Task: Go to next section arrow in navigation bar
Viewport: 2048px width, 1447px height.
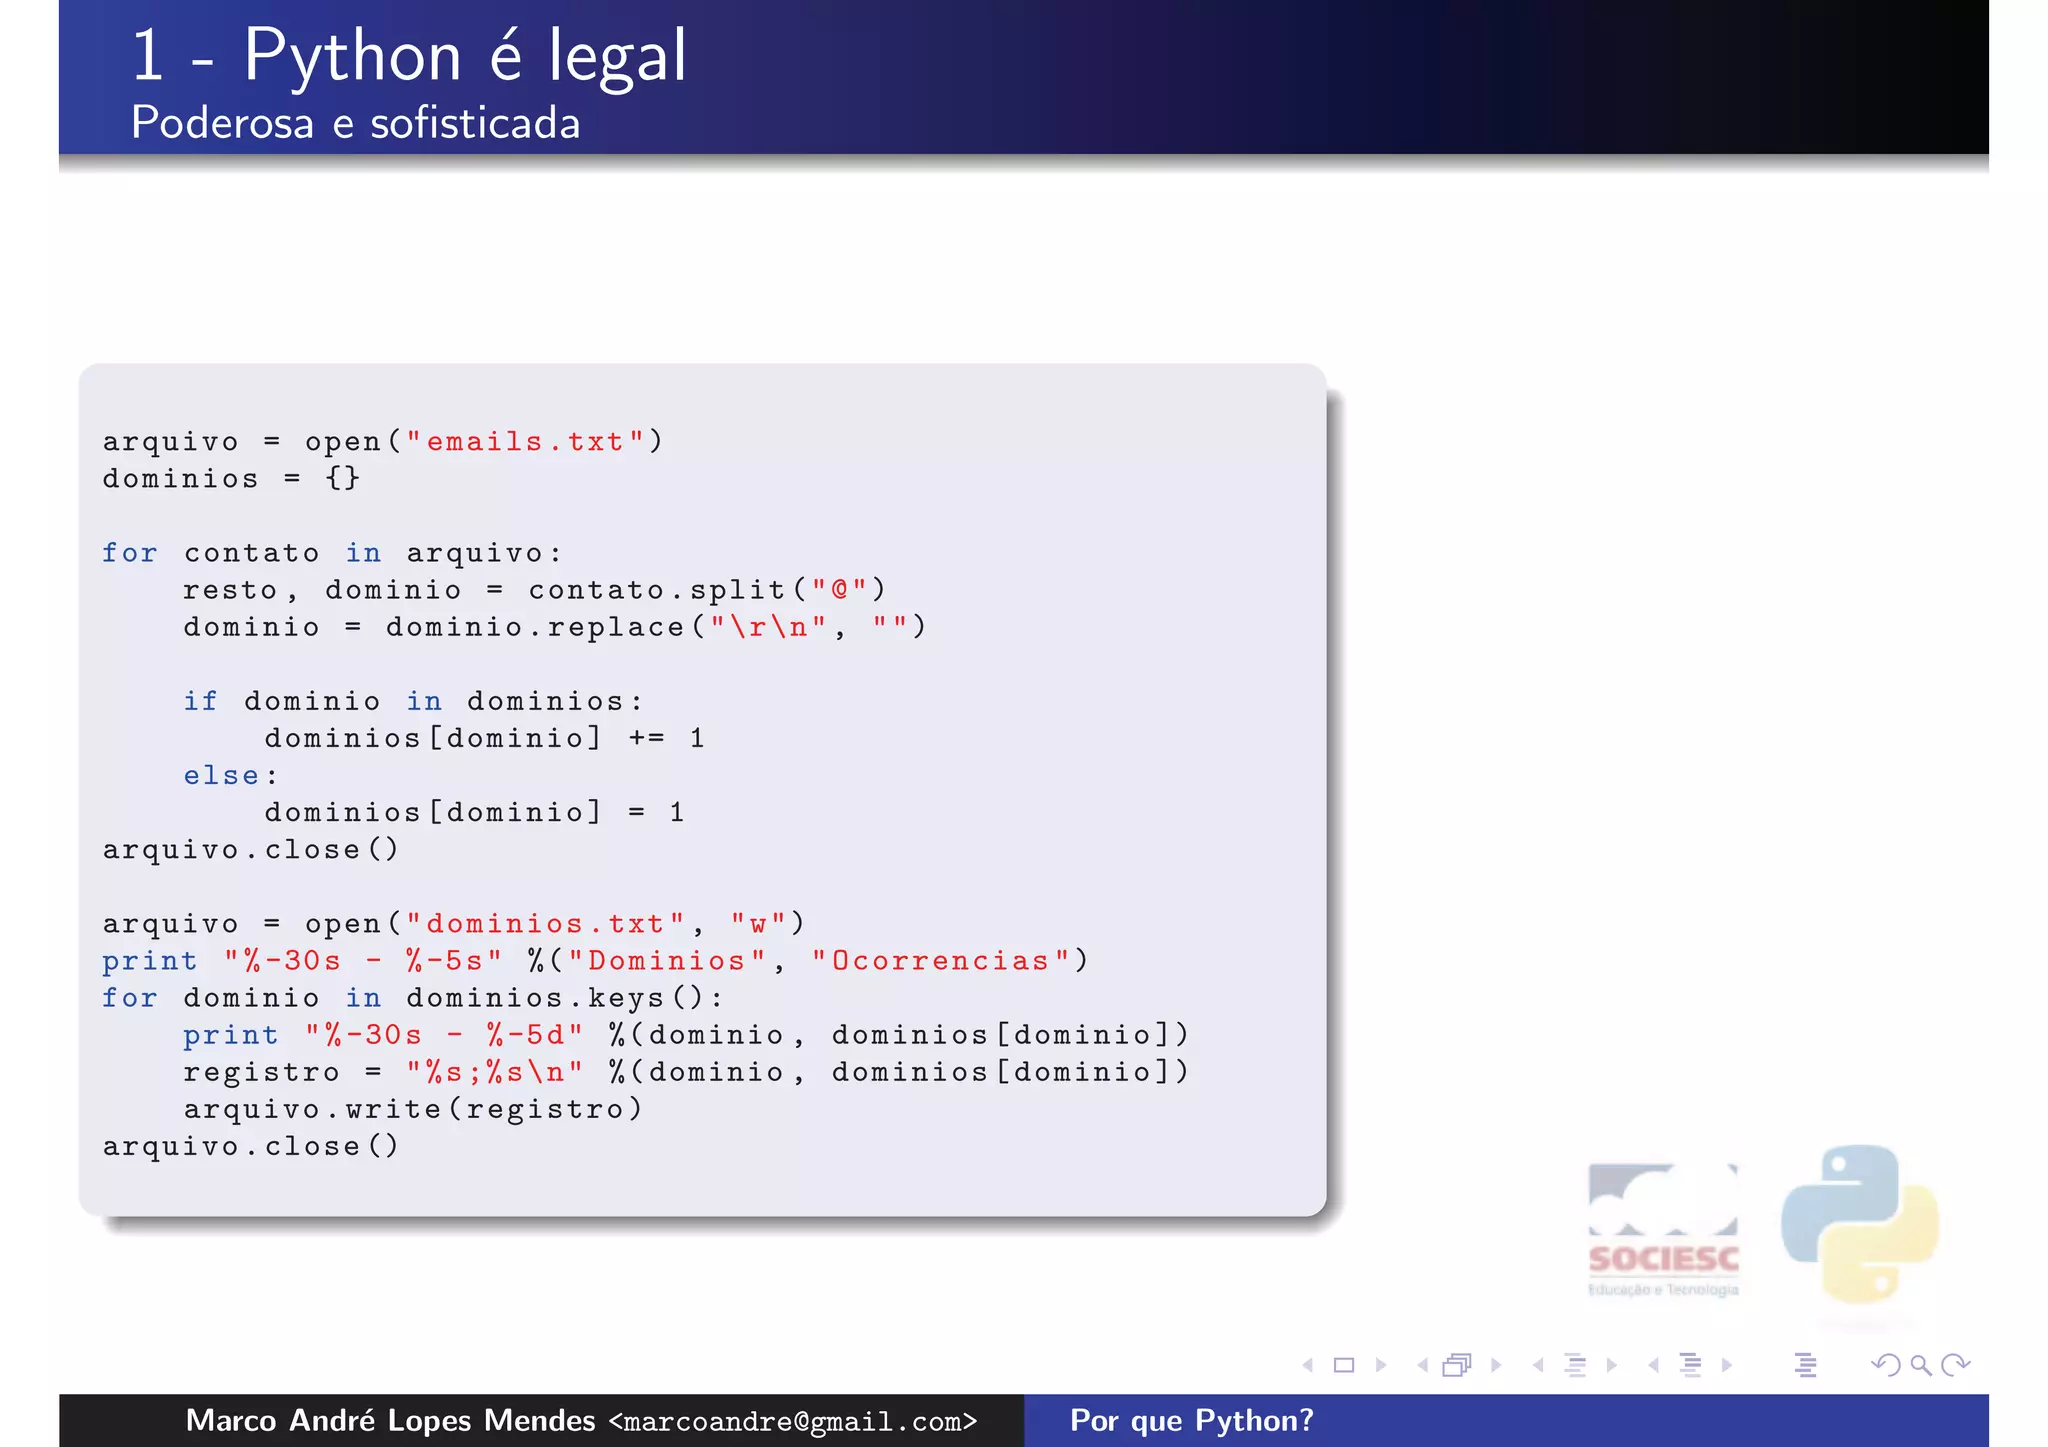Action: [x=1726, y=1365]
